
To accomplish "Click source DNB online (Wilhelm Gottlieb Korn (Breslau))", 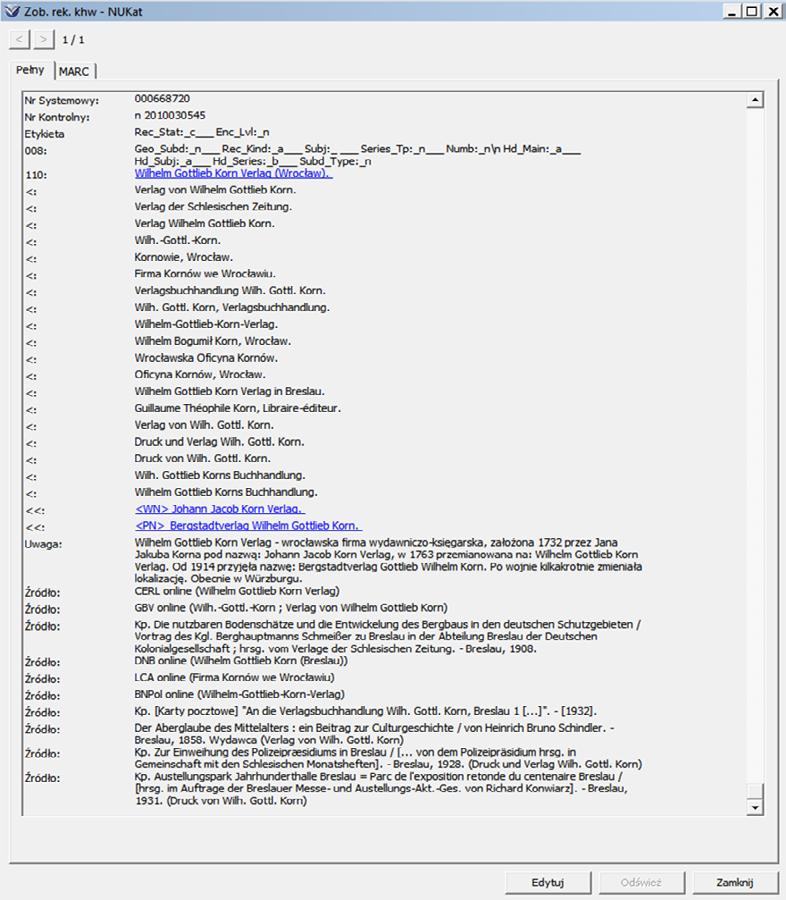I will [x=241, y=660].
